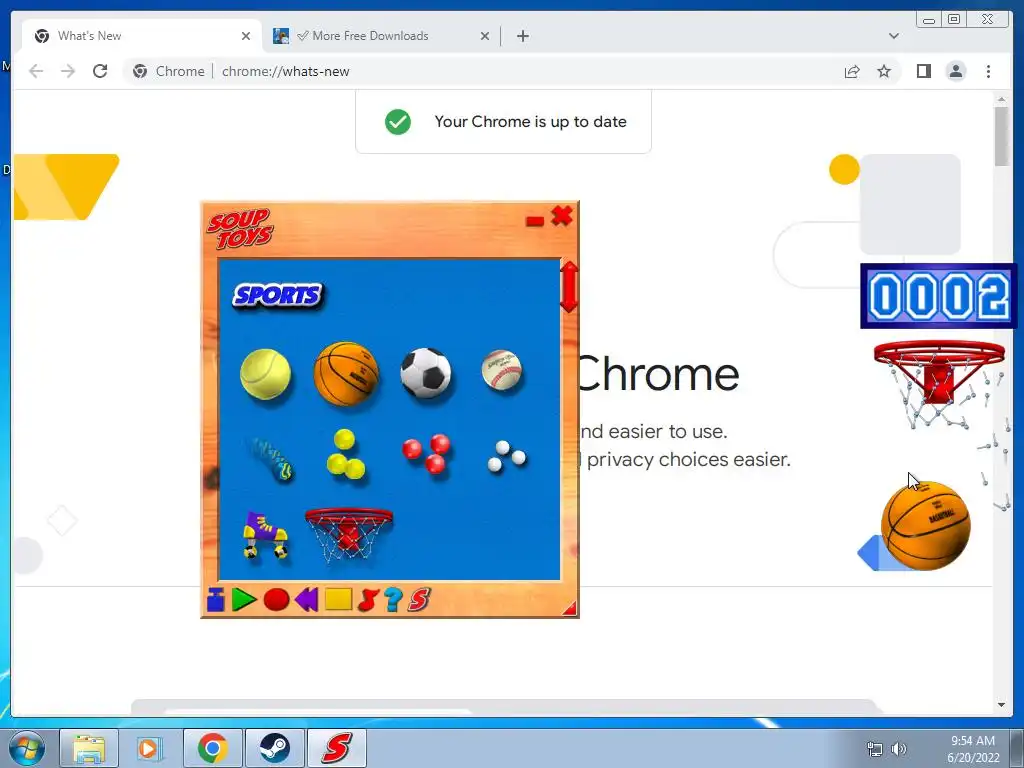Image resolution: width=1024 pixels, height=768 pixels.
Task: Toggle the Chrome side panel
Action: click(x=923, y=71)
